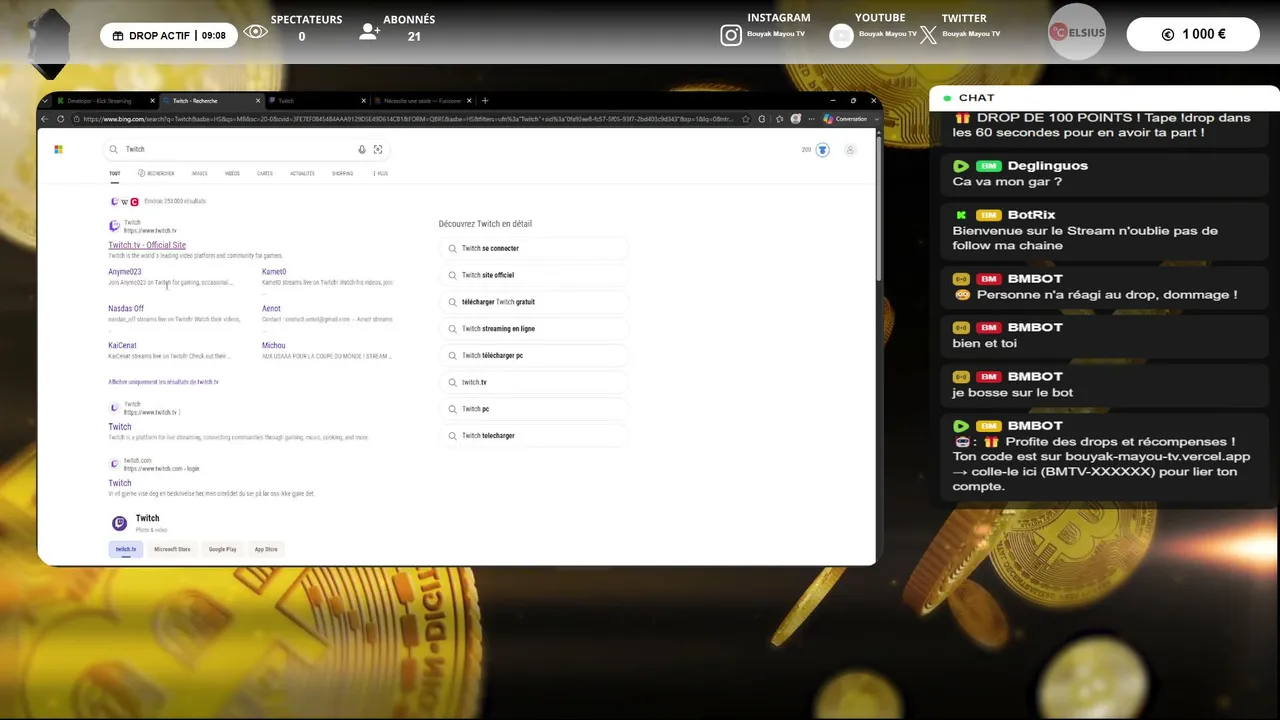1280x720 pixels.
Task: Select the SHOPPING search tab
Action: click(x=342, y=174)
